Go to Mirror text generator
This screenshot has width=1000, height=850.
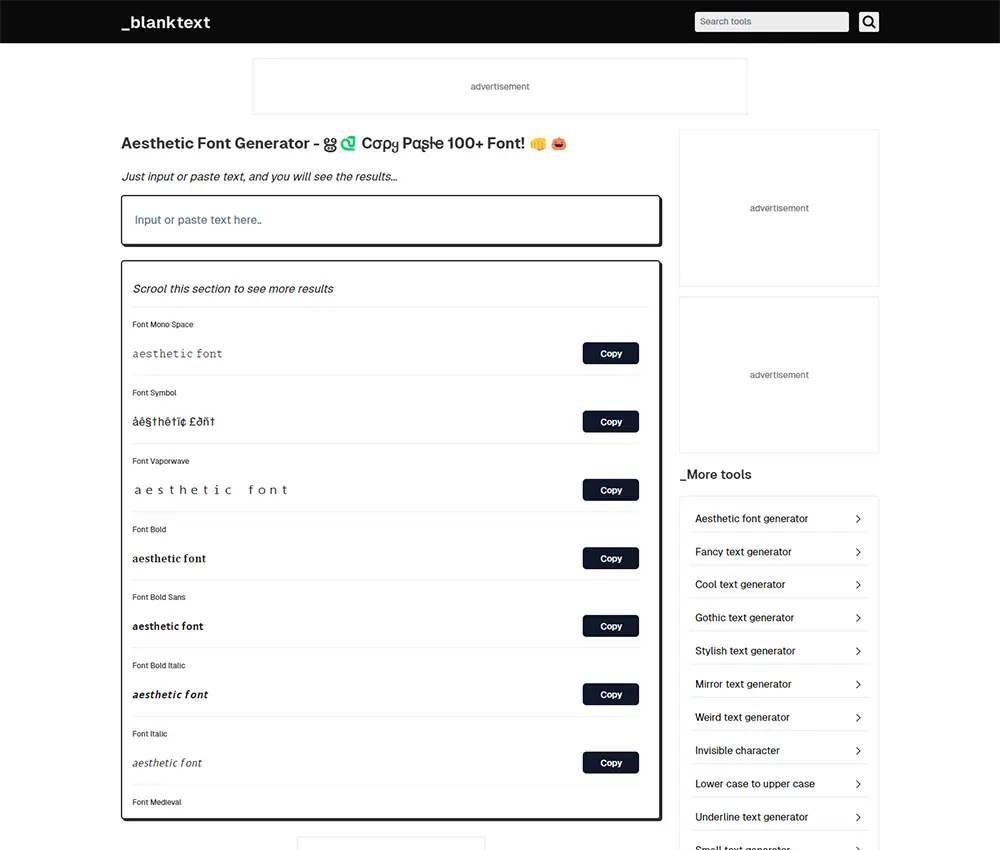point(743,684)
